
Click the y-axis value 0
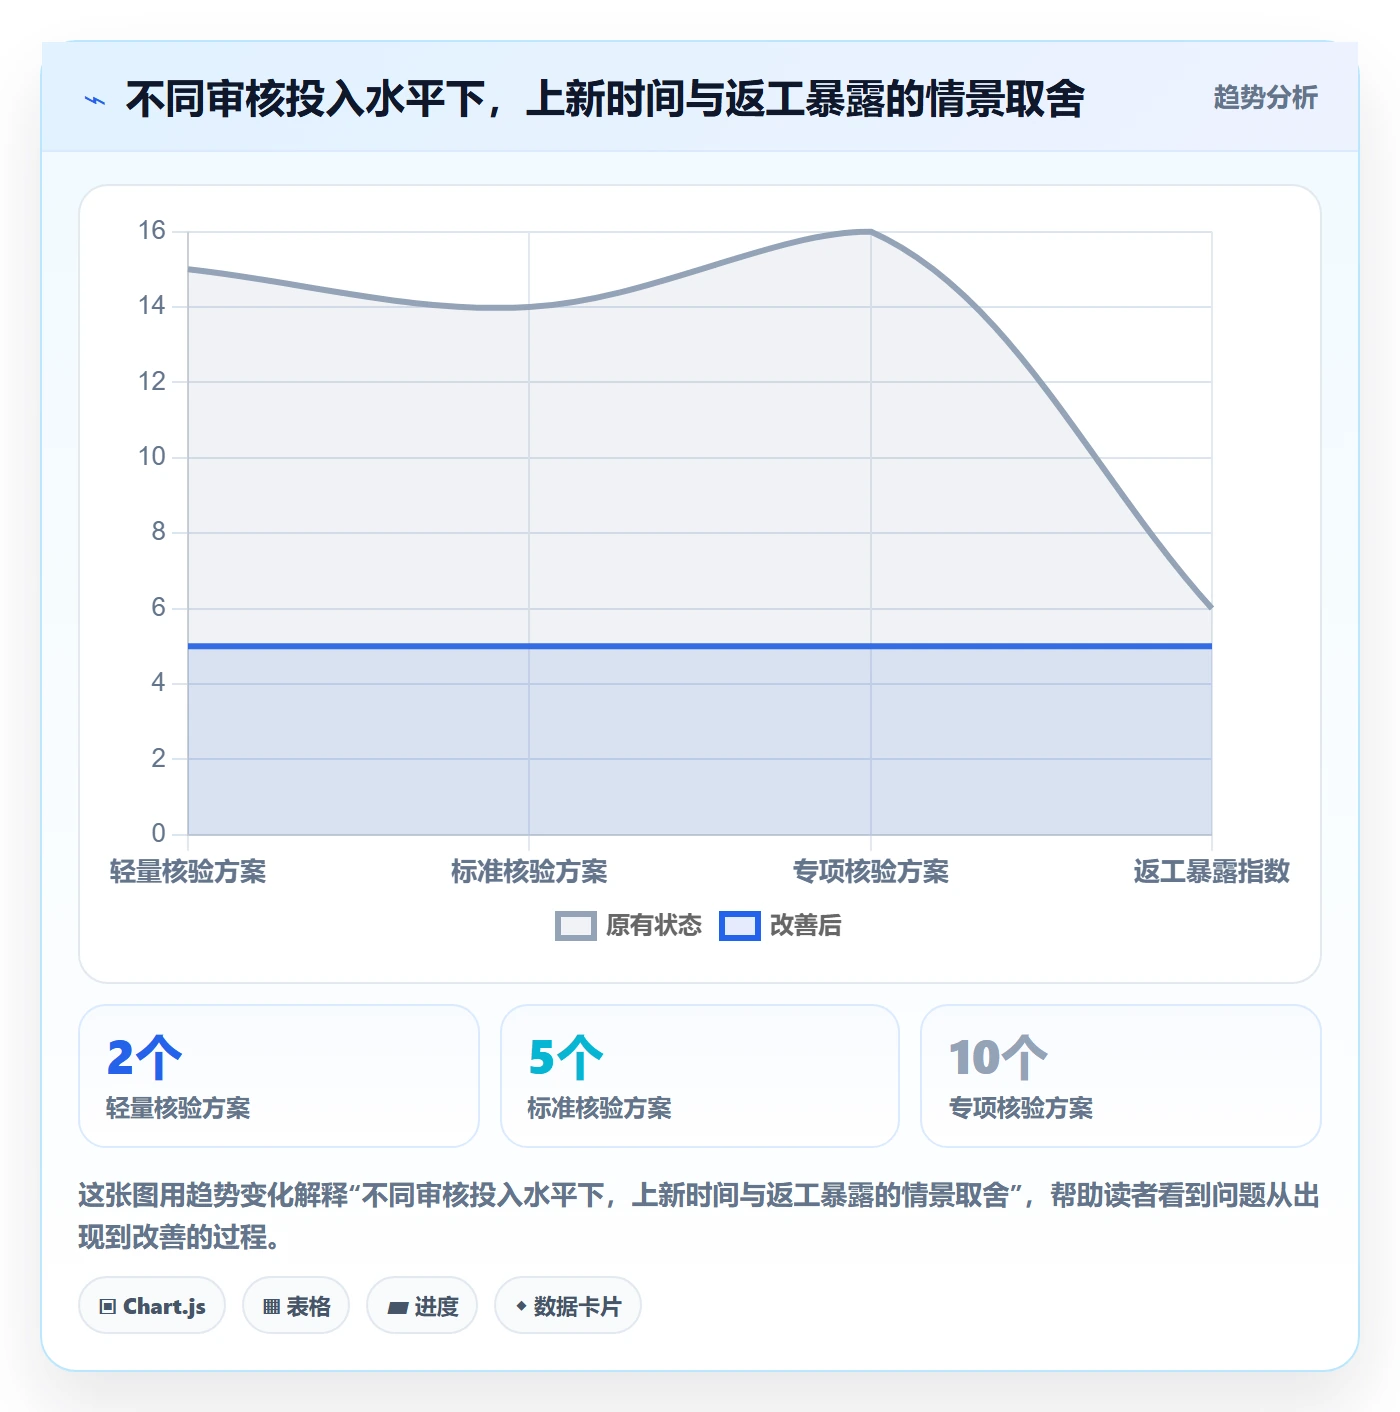pos(158,833)
